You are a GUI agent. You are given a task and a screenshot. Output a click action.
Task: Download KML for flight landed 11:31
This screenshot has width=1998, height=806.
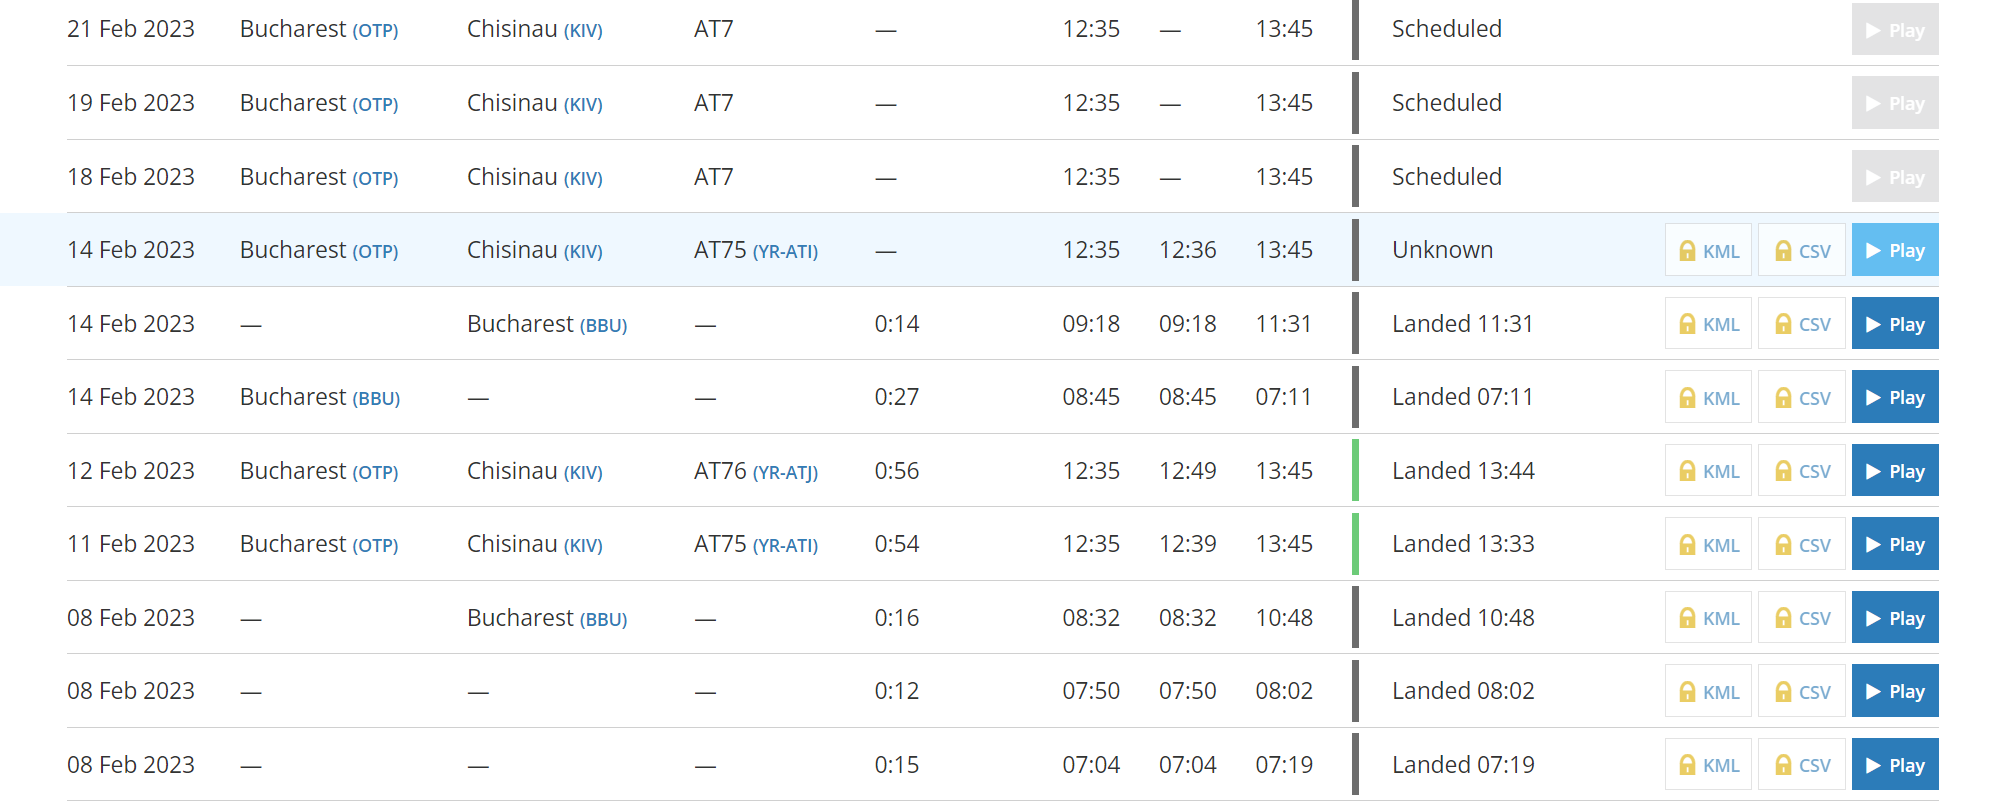point(1708,324)
